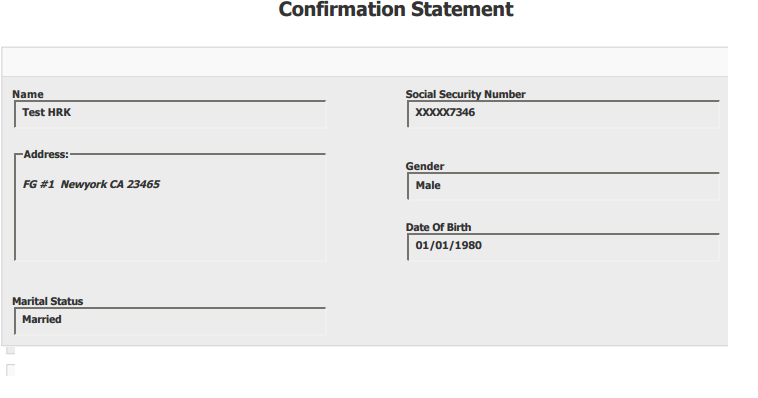Viewport: 758px width, 398px height.
Task: Toggle the second small checkbox below the panel
Action: tap(11, 370)
